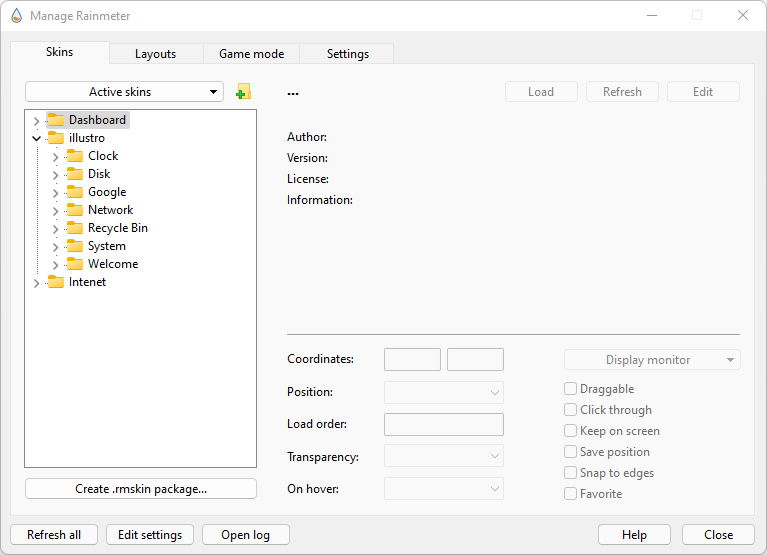
Task: Open the Display monitor dropdown
Action: tap(652, 360)
